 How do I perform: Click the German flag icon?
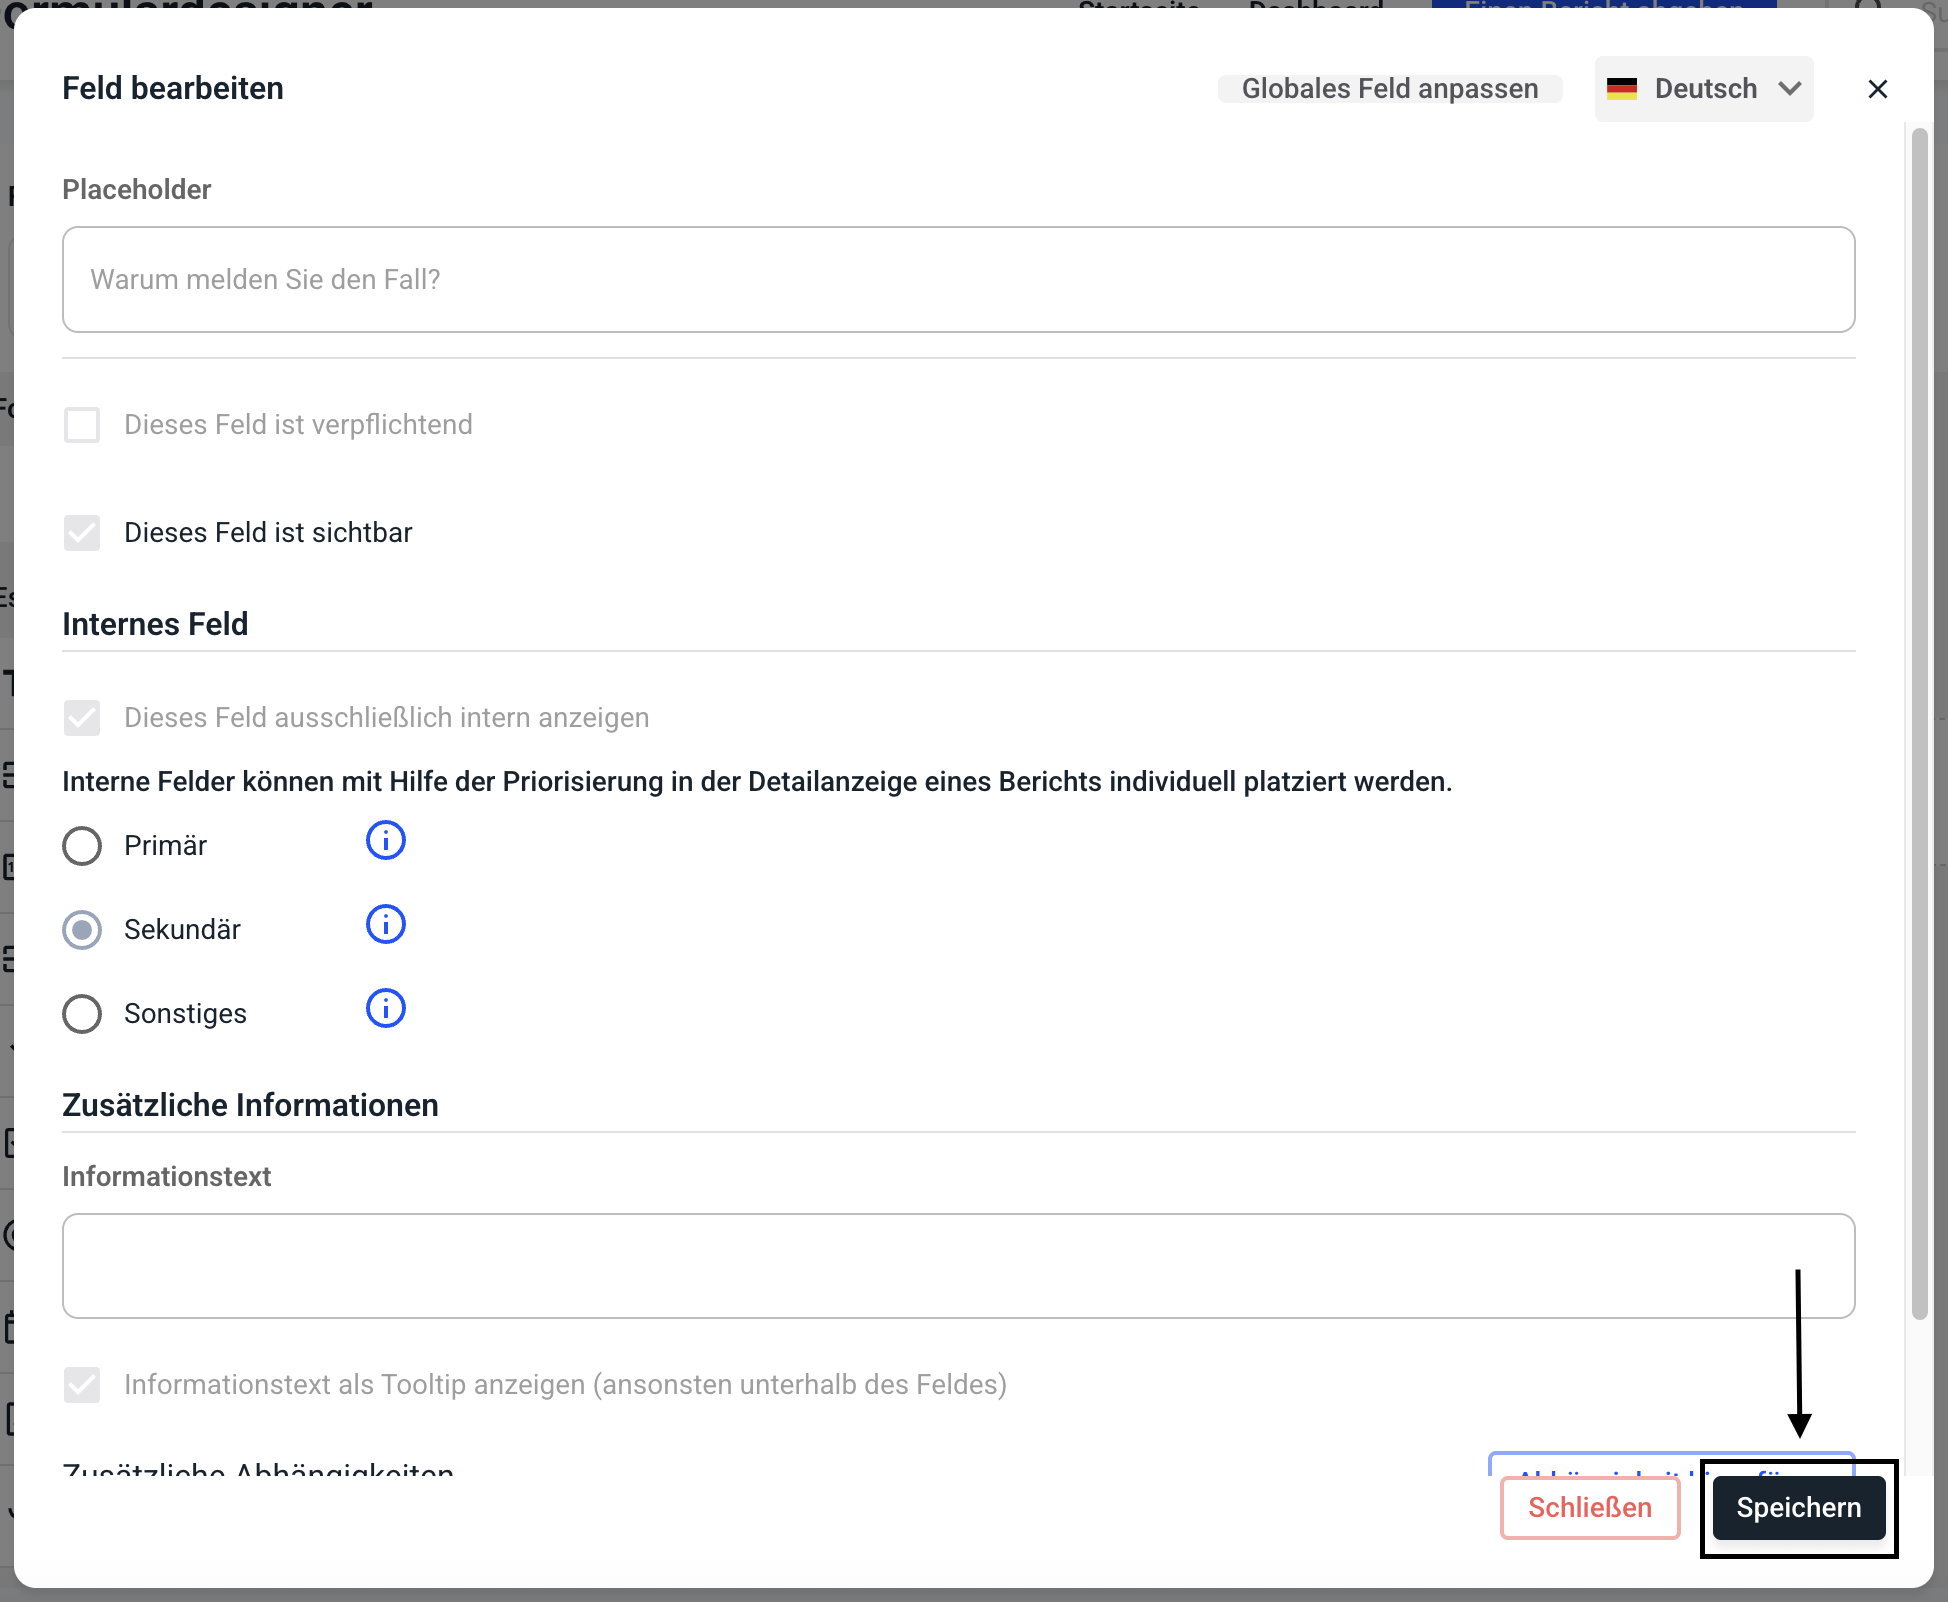1621,89
